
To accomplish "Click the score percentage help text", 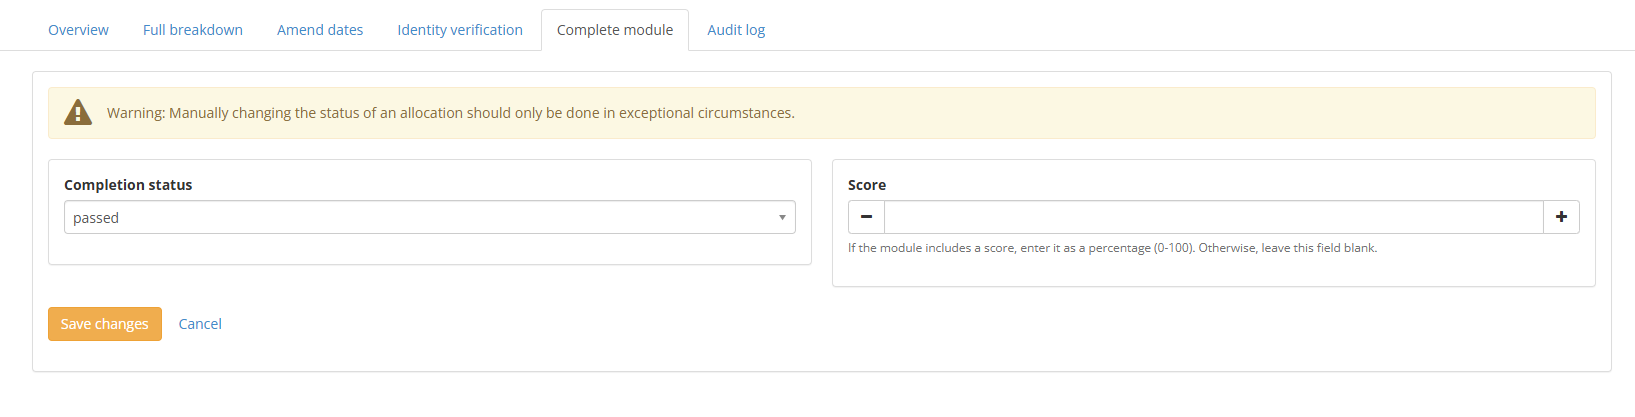I will (x=1112, y=248).
